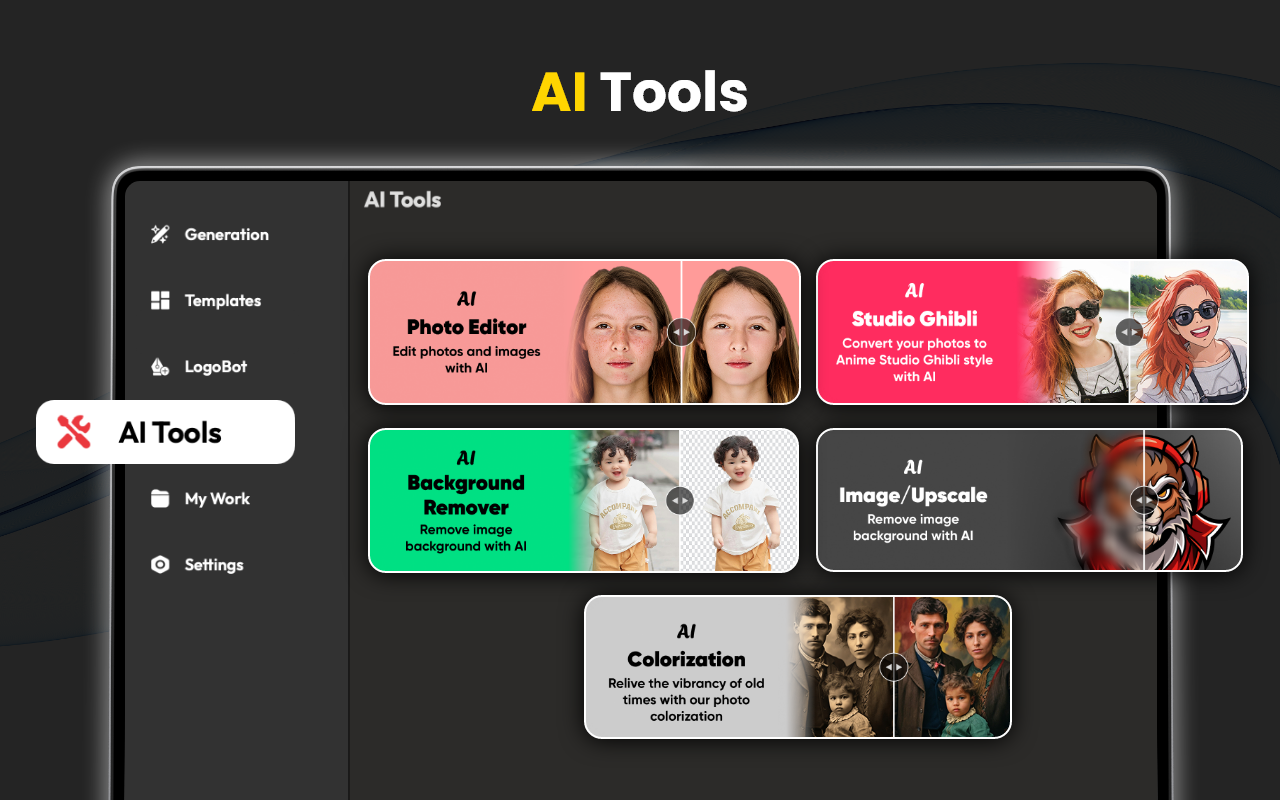Click the anime-style redhead woman image

click(1188, 332)
